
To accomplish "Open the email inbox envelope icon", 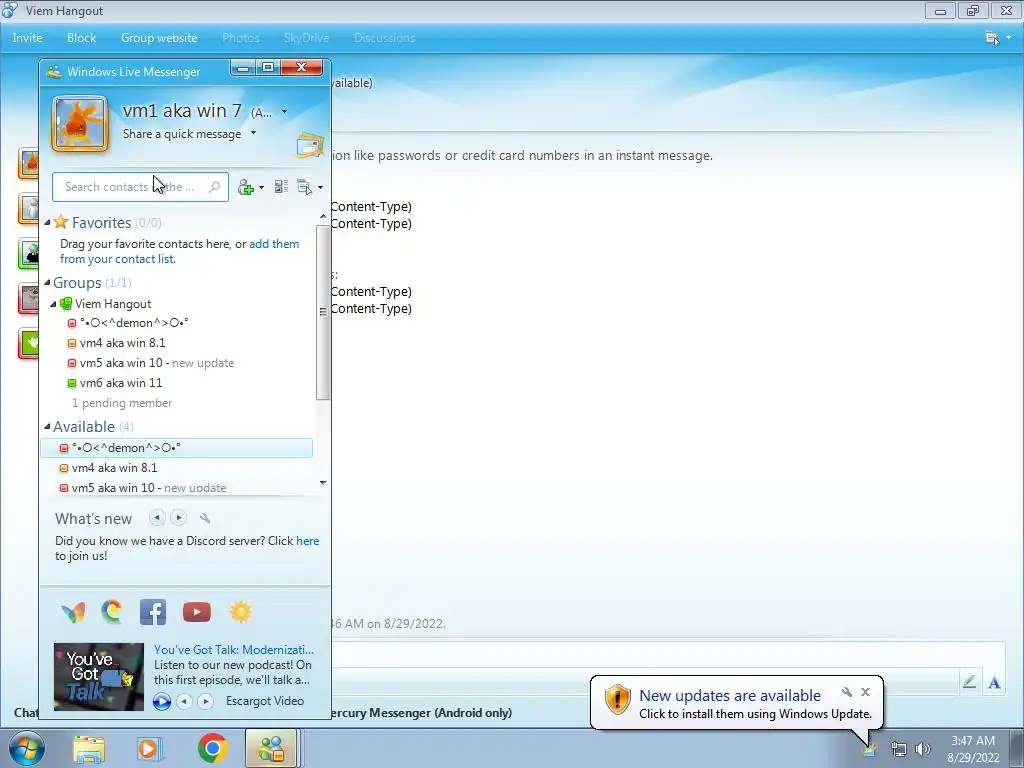I will (310, 145).
